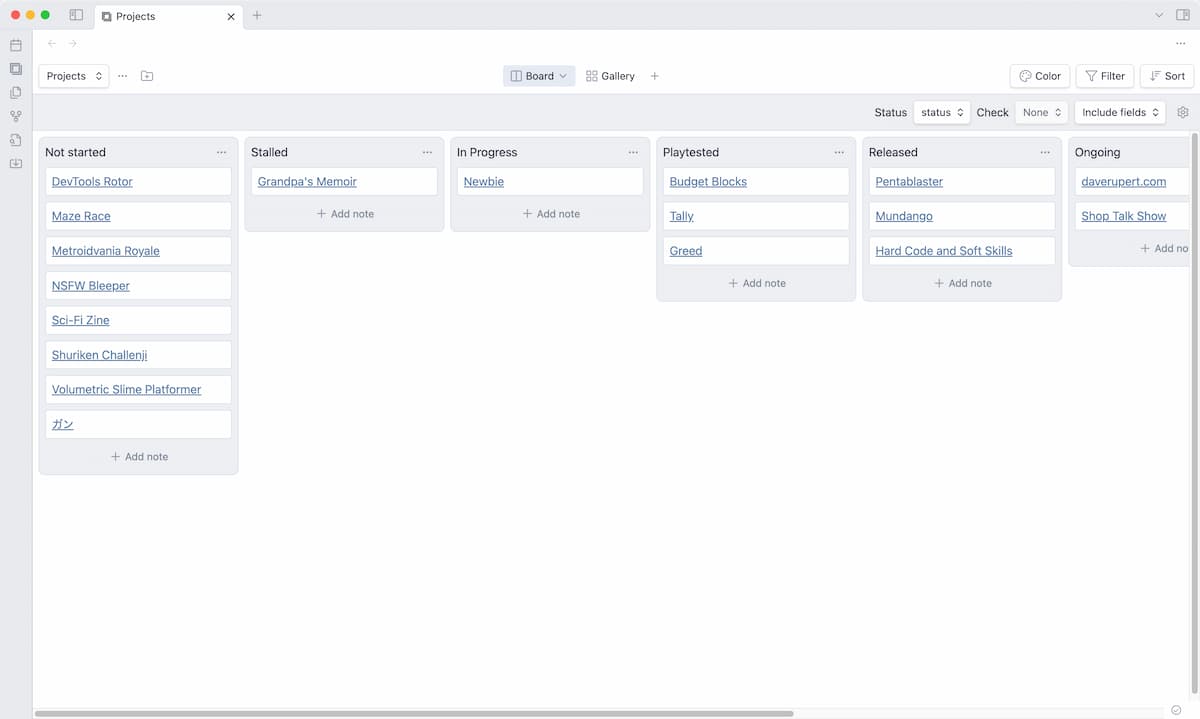Go forward with the right arrow
The height and width of the screenshot is (719, 1200).
click(73, 43)
